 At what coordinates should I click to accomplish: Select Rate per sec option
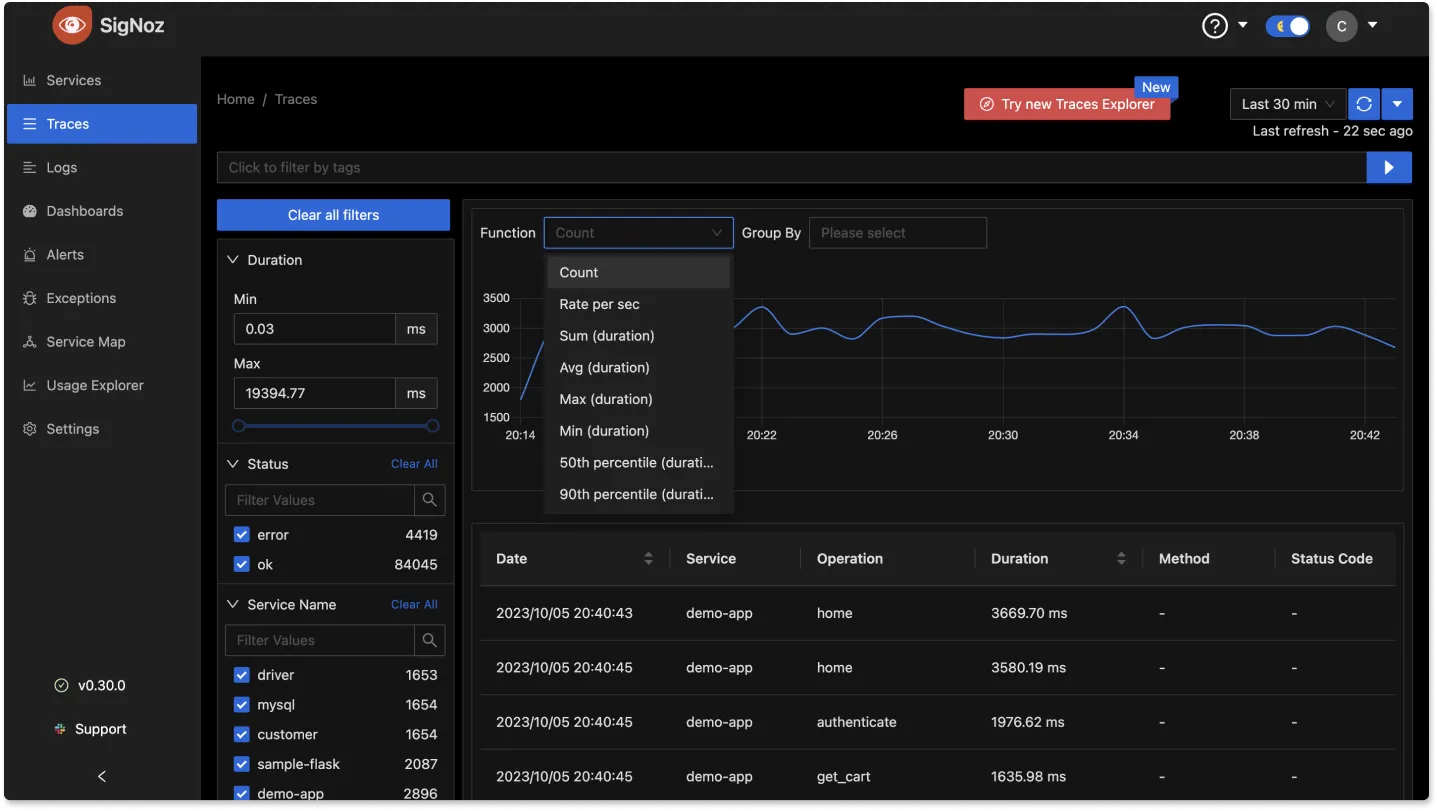pos(639,304)
